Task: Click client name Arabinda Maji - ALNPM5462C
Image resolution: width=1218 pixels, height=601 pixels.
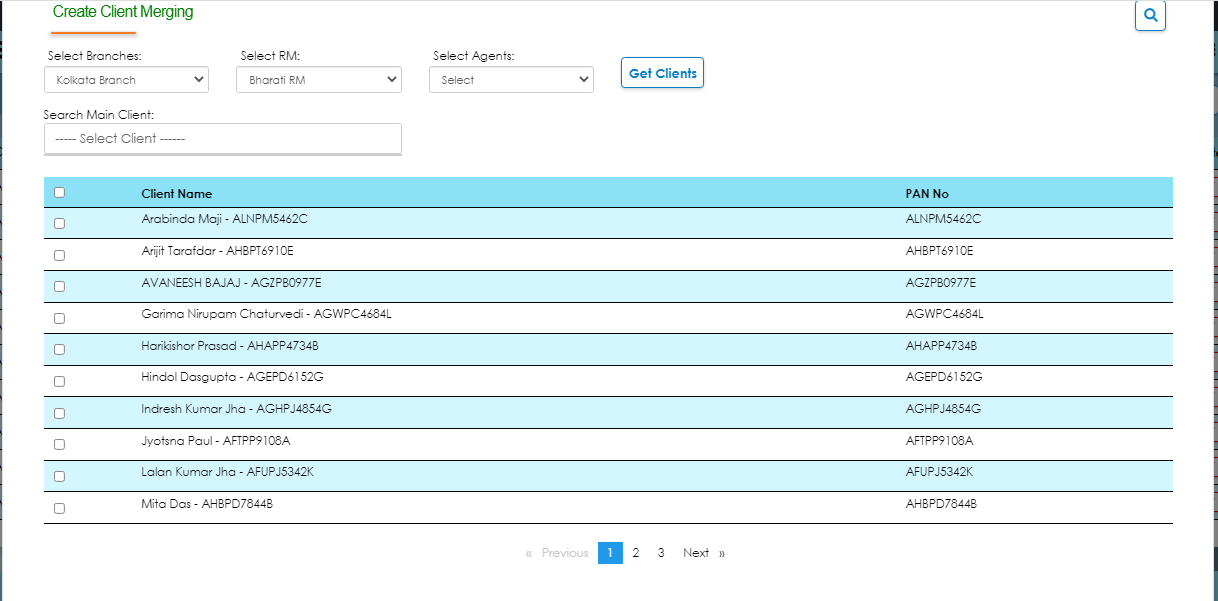Action: coord(225,219)
